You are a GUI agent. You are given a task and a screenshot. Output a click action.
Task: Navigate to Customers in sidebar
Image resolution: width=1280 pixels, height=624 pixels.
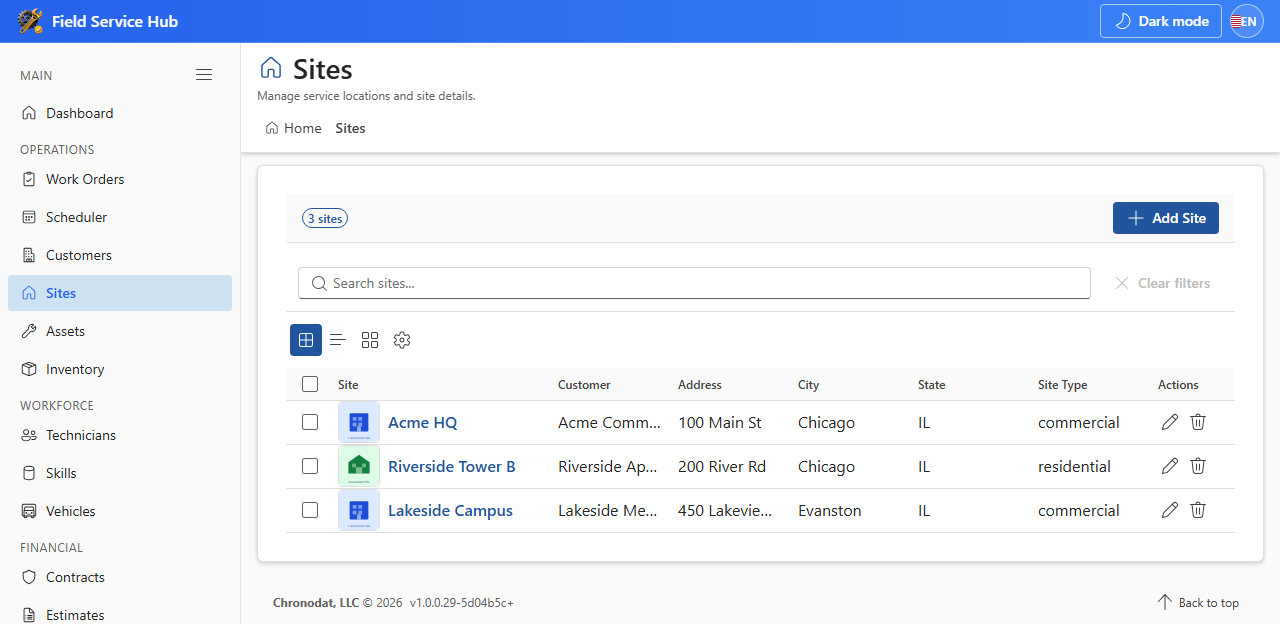tap(120, 255)
